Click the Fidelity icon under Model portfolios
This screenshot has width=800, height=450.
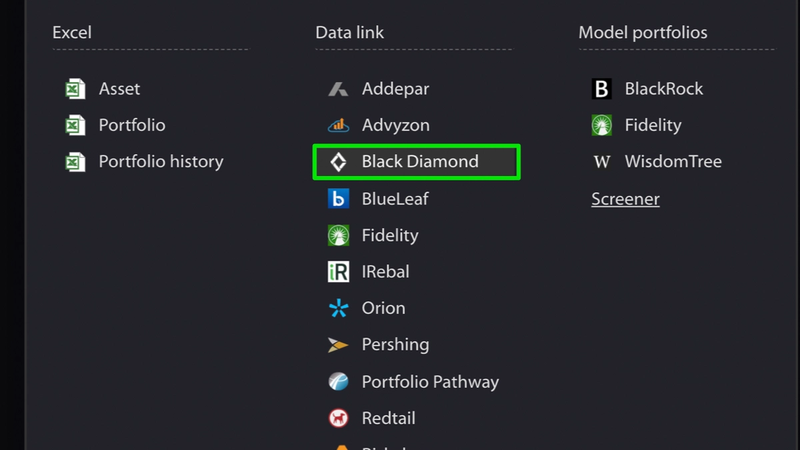click(602, 125)
